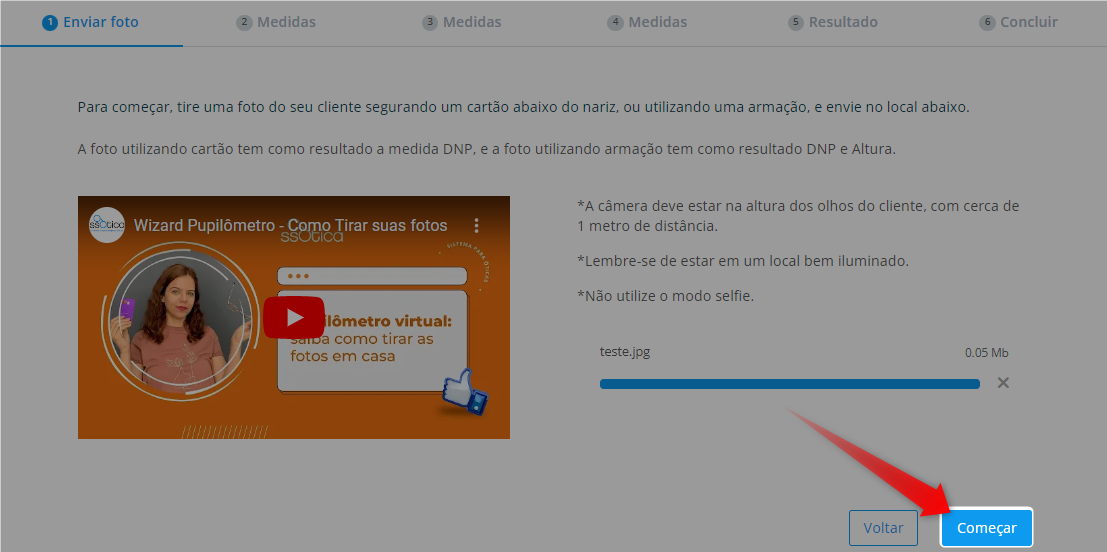Click the Começar button
This screenshot has height=552, width=1107.
coord(986,527)
